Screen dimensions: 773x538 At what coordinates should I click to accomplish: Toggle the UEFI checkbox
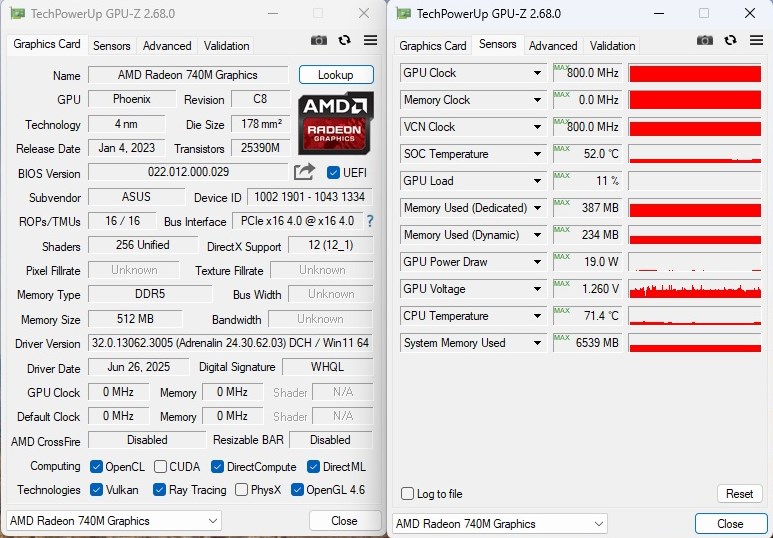334,172
